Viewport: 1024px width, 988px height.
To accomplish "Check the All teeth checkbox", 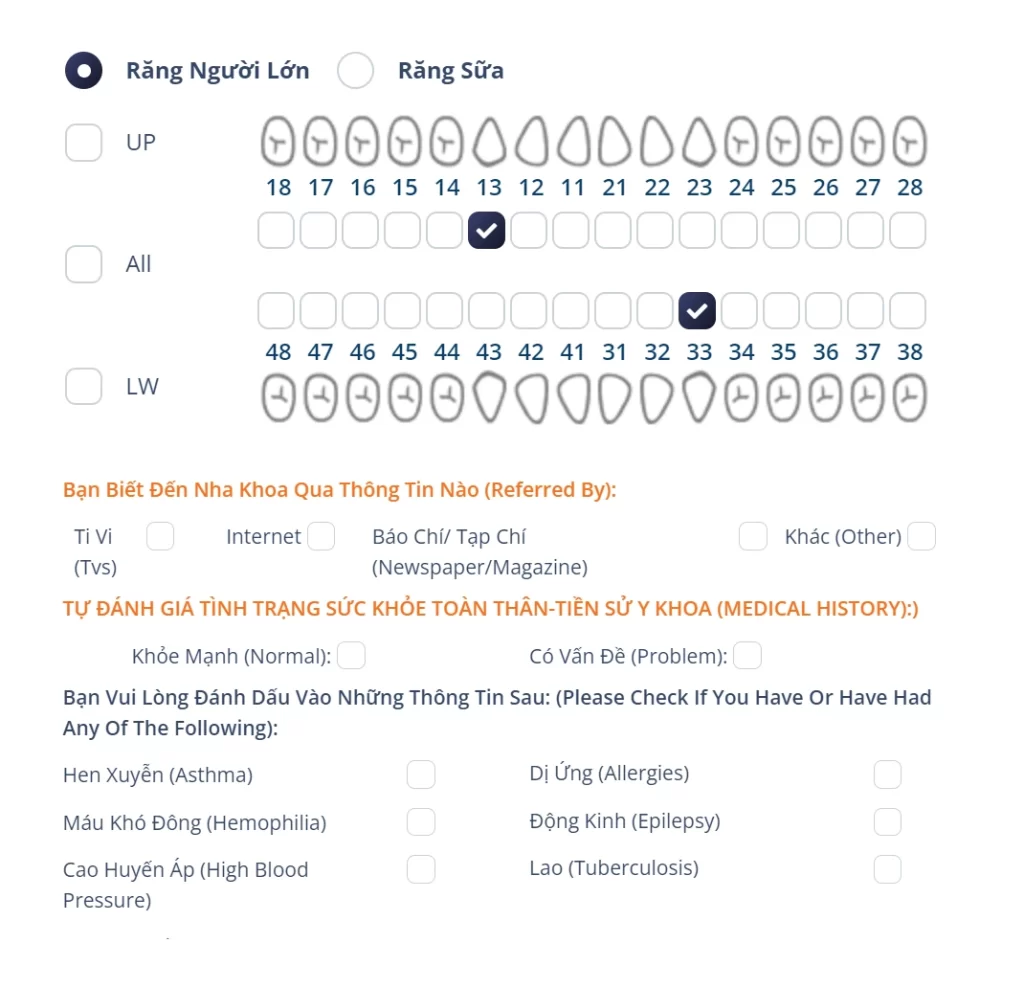I will click(x=84, y=264).
